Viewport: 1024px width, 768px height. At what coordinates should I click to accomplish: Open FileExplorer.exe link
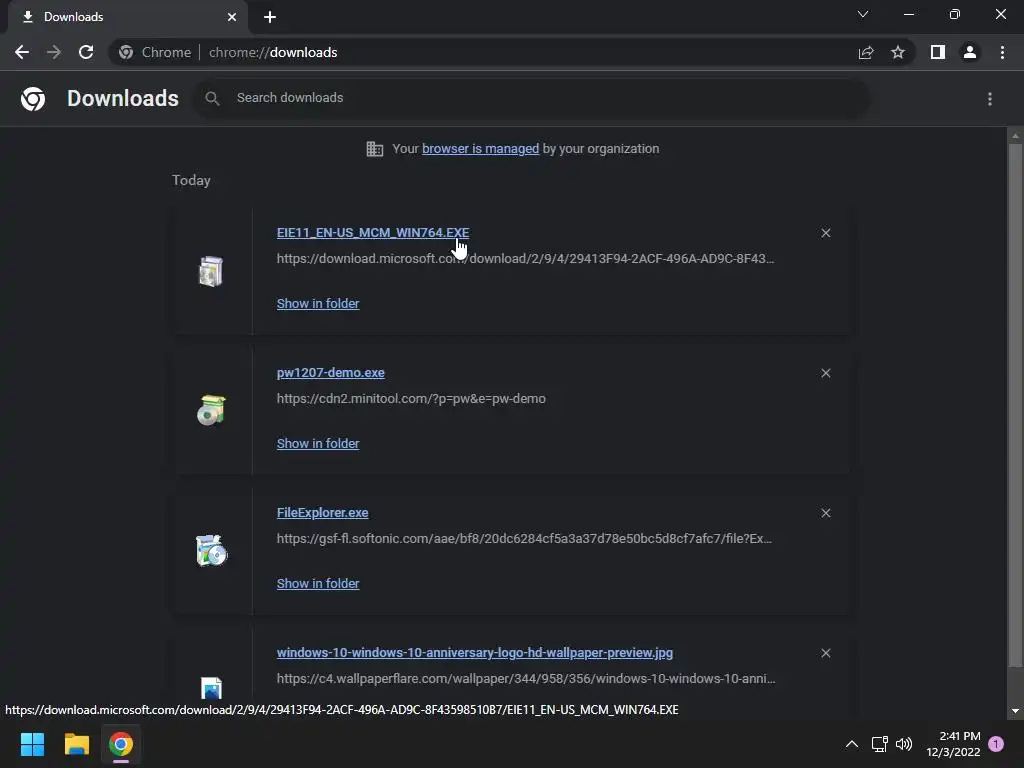click(x=323, y=513)
